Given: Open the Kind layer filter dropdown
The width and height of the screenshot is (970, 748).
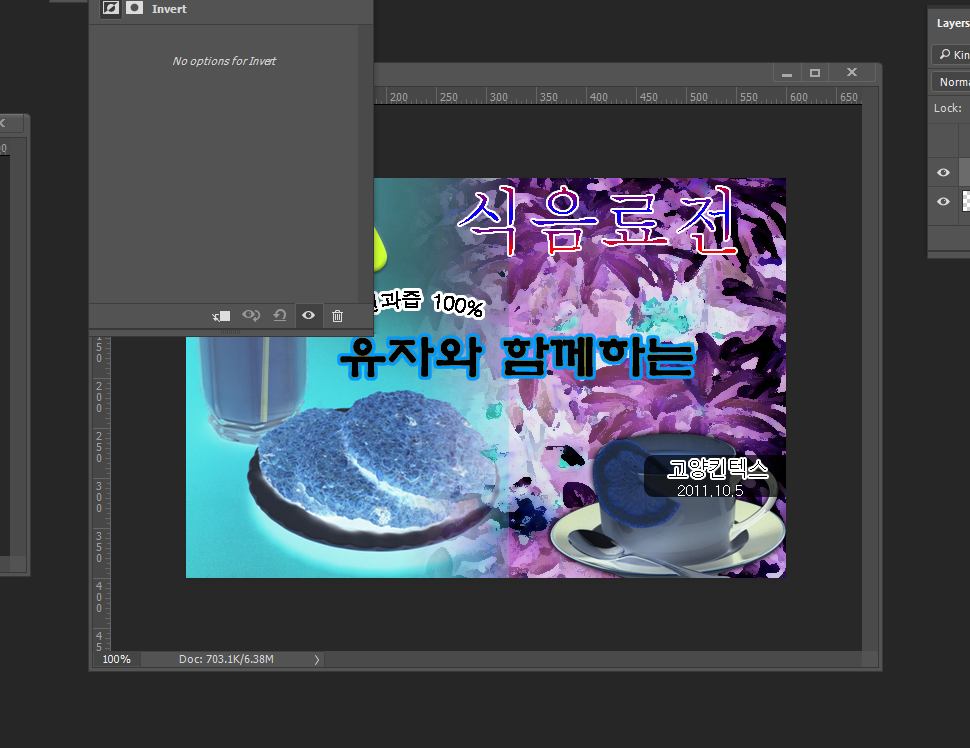Looking at the screenshot, I should pos(958,55).
